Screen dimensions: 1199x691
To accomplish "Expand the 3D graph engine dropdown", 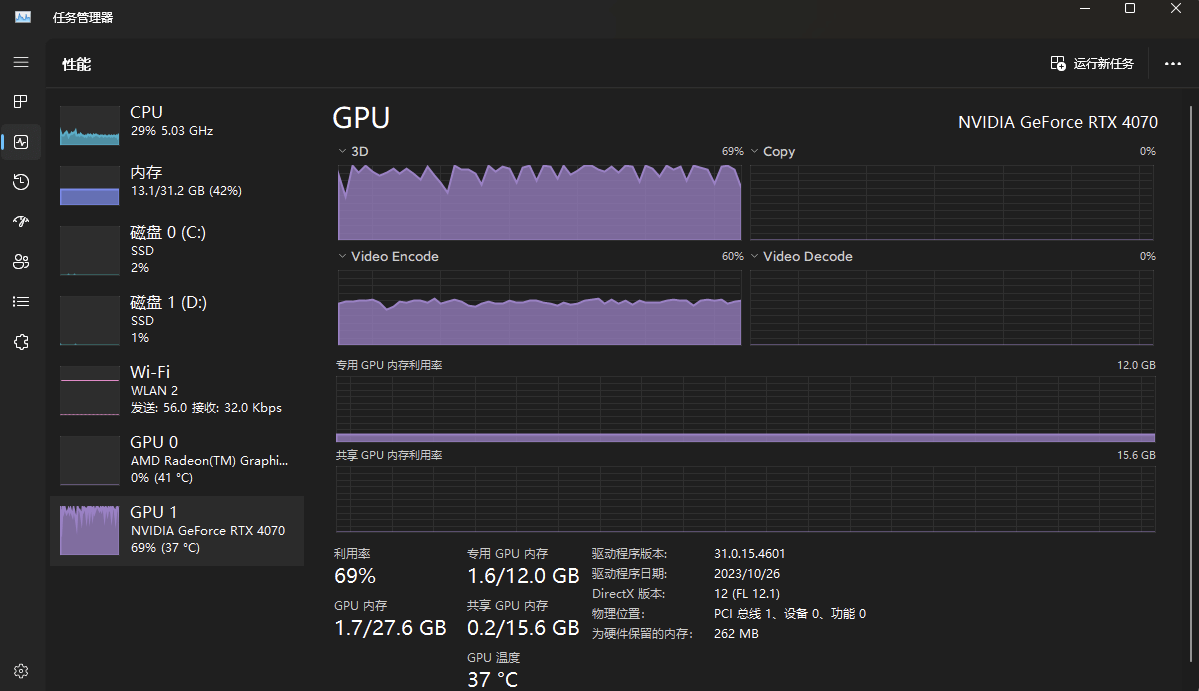I will 342,152.
